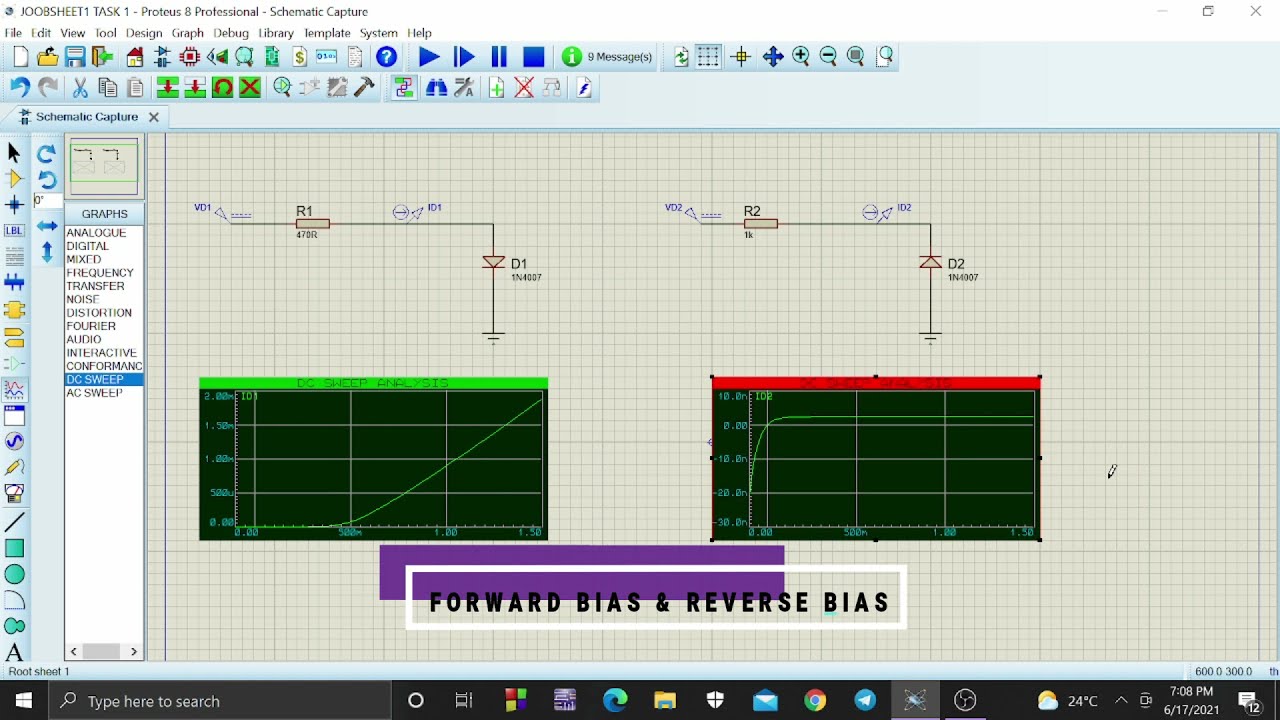The image size is (1280, 720).
Task: Create a new project with the blank page icon
Action: 20,57
